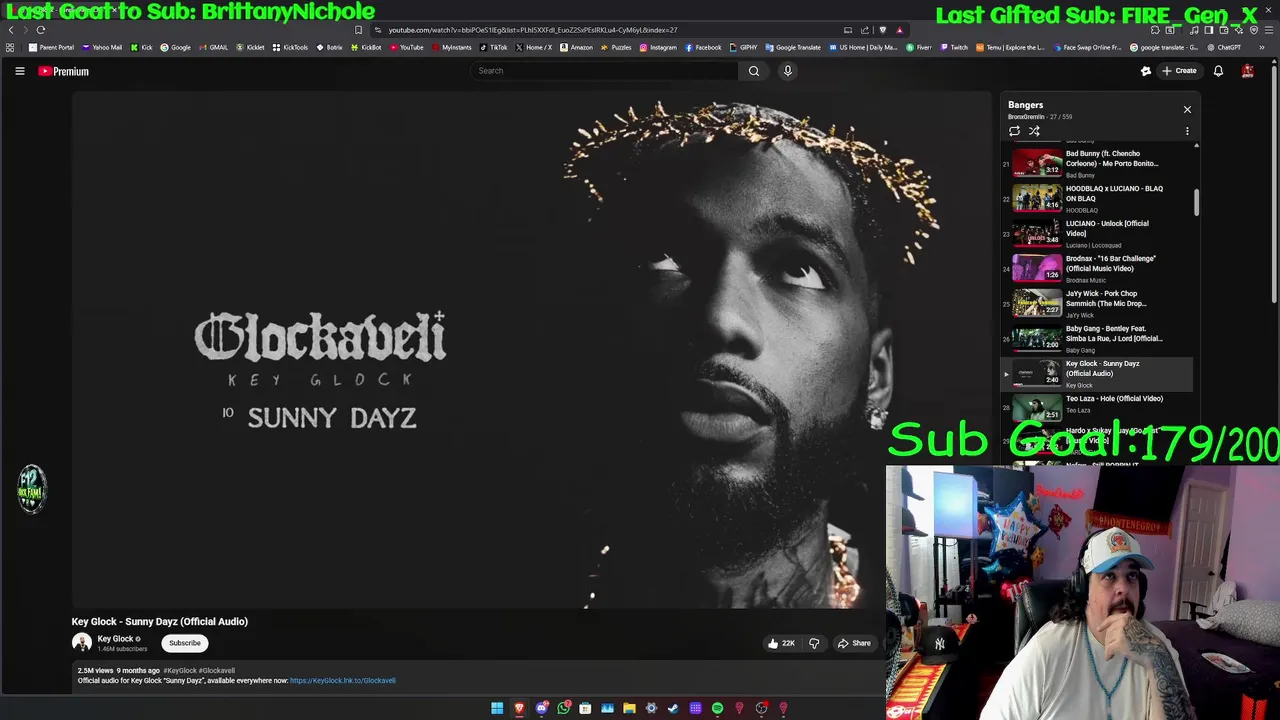Show more bookmarks overflow chevron
The image size is (1280, 720).
pyautogui.click(x=1262, y=47)
